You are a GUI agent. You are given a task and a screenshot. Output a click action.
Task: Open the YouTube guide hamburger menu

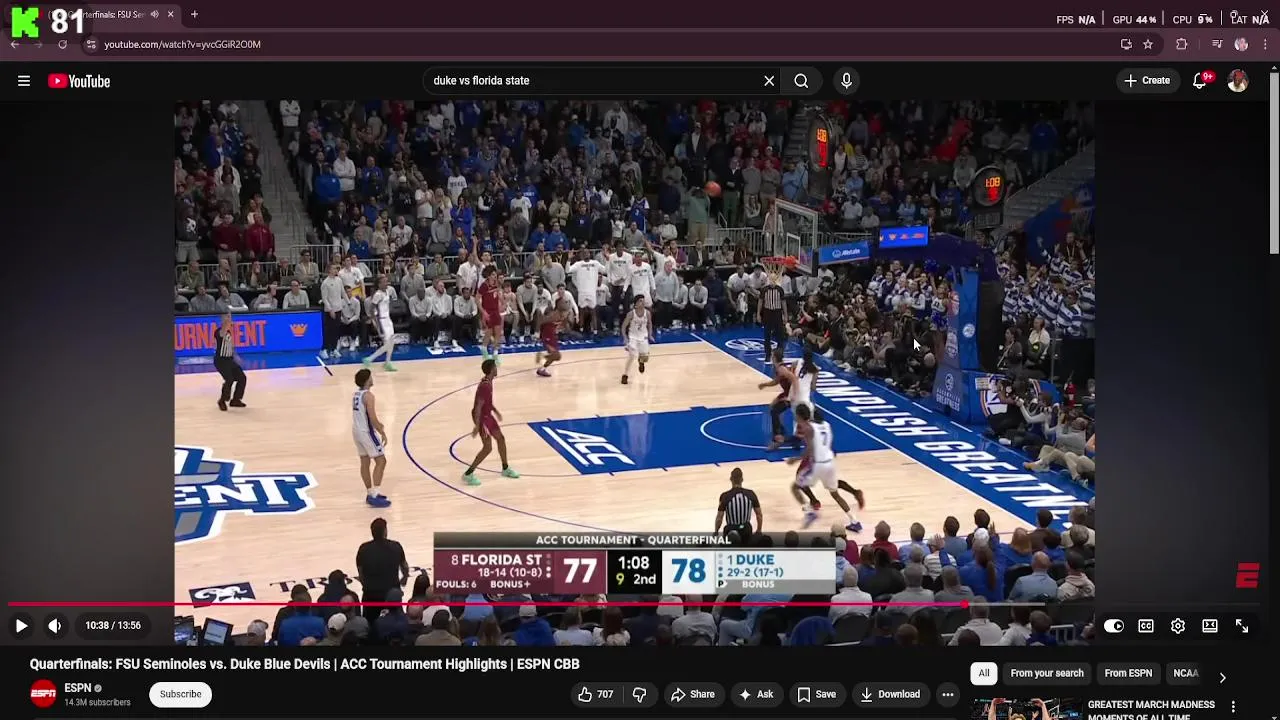click(24, 81)
